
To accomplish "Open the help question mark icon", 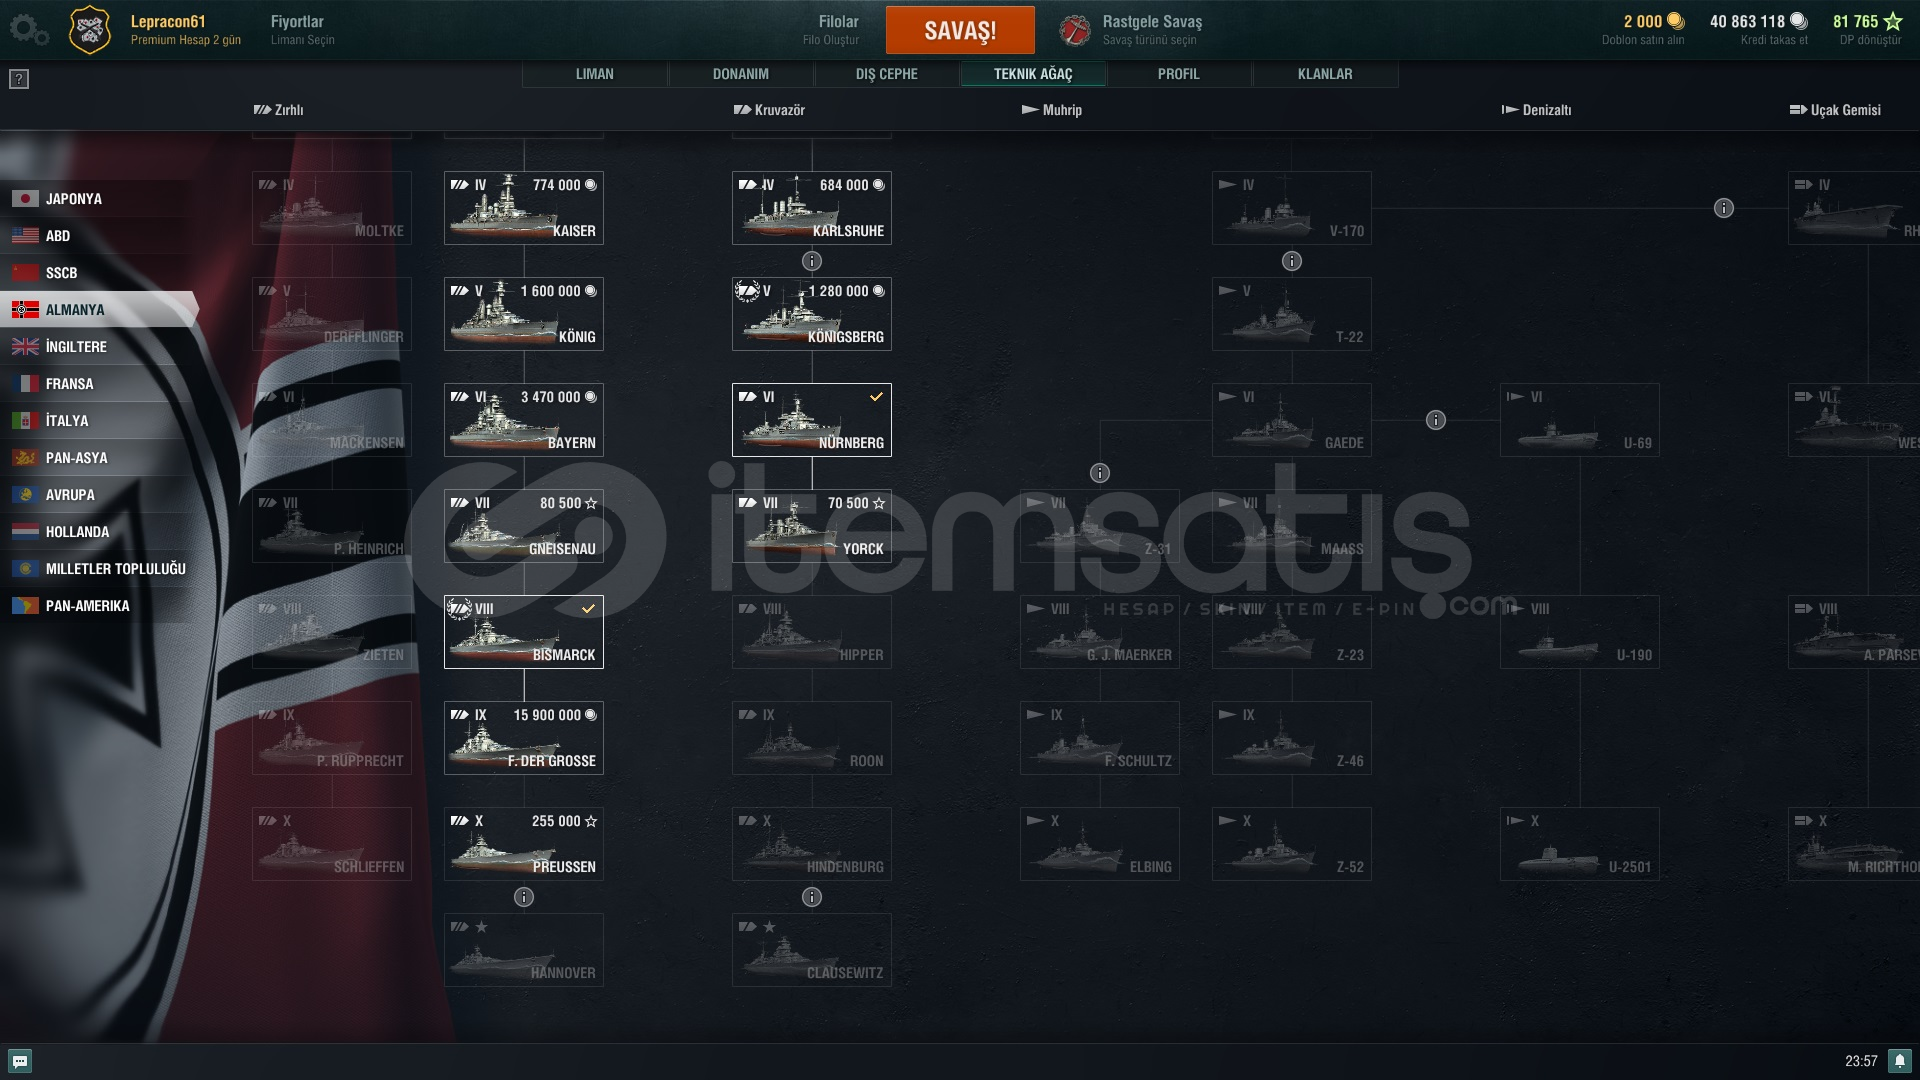I will (x=19, y=79).
